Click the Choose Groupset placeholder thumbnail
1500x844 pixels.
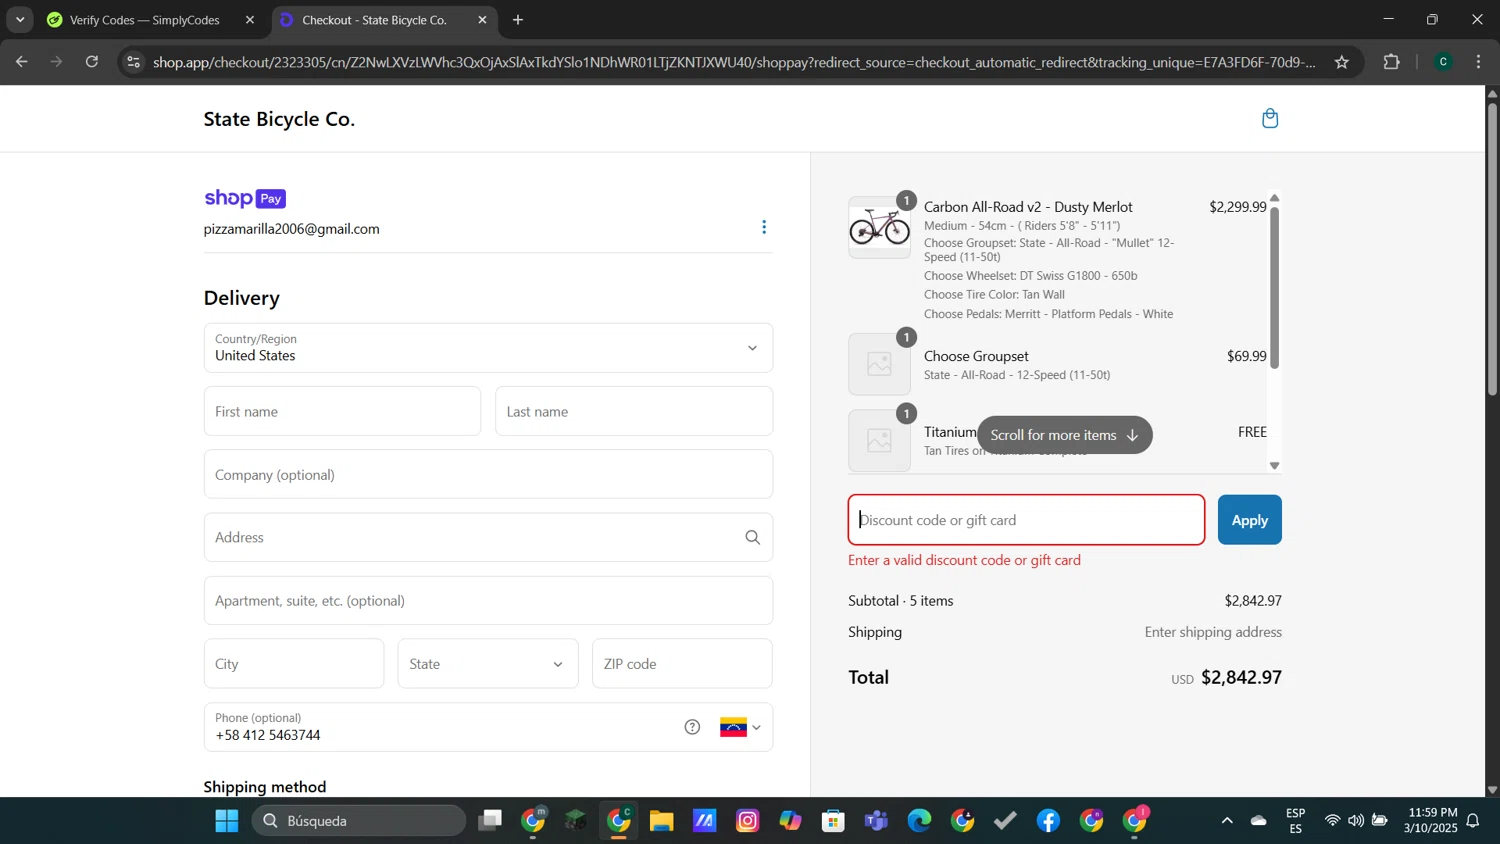click(879, 364)
